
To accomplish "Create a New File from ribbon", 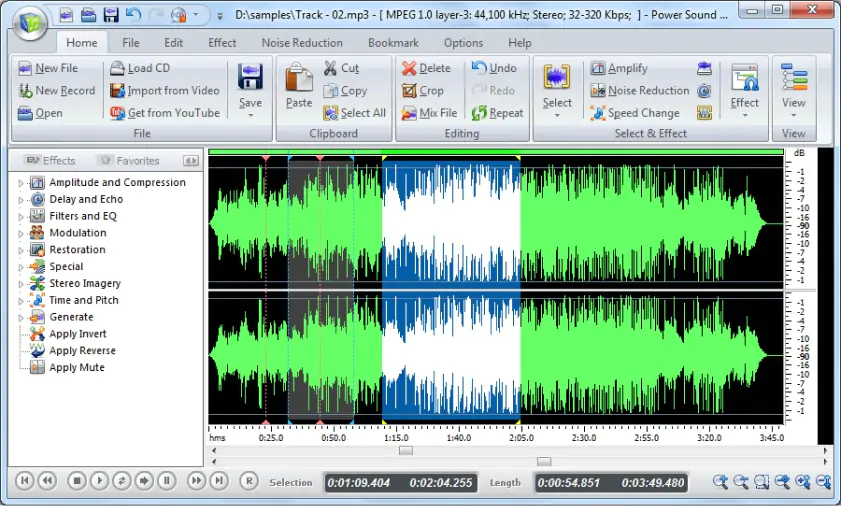I will 48,68.
